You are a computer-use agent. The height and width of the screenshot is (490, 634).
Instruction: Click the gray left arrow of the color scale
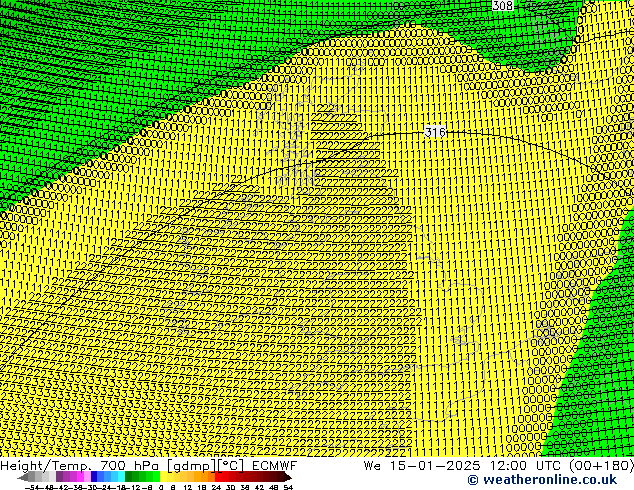click(x=22, y=477)
